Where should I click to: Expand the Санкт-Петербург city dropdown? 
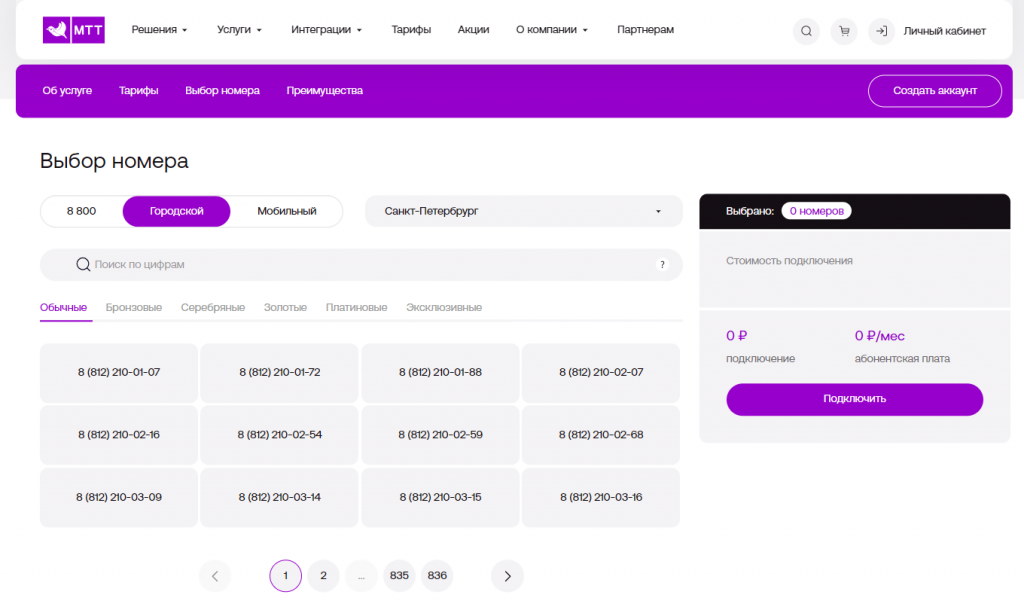pos(523,211)
